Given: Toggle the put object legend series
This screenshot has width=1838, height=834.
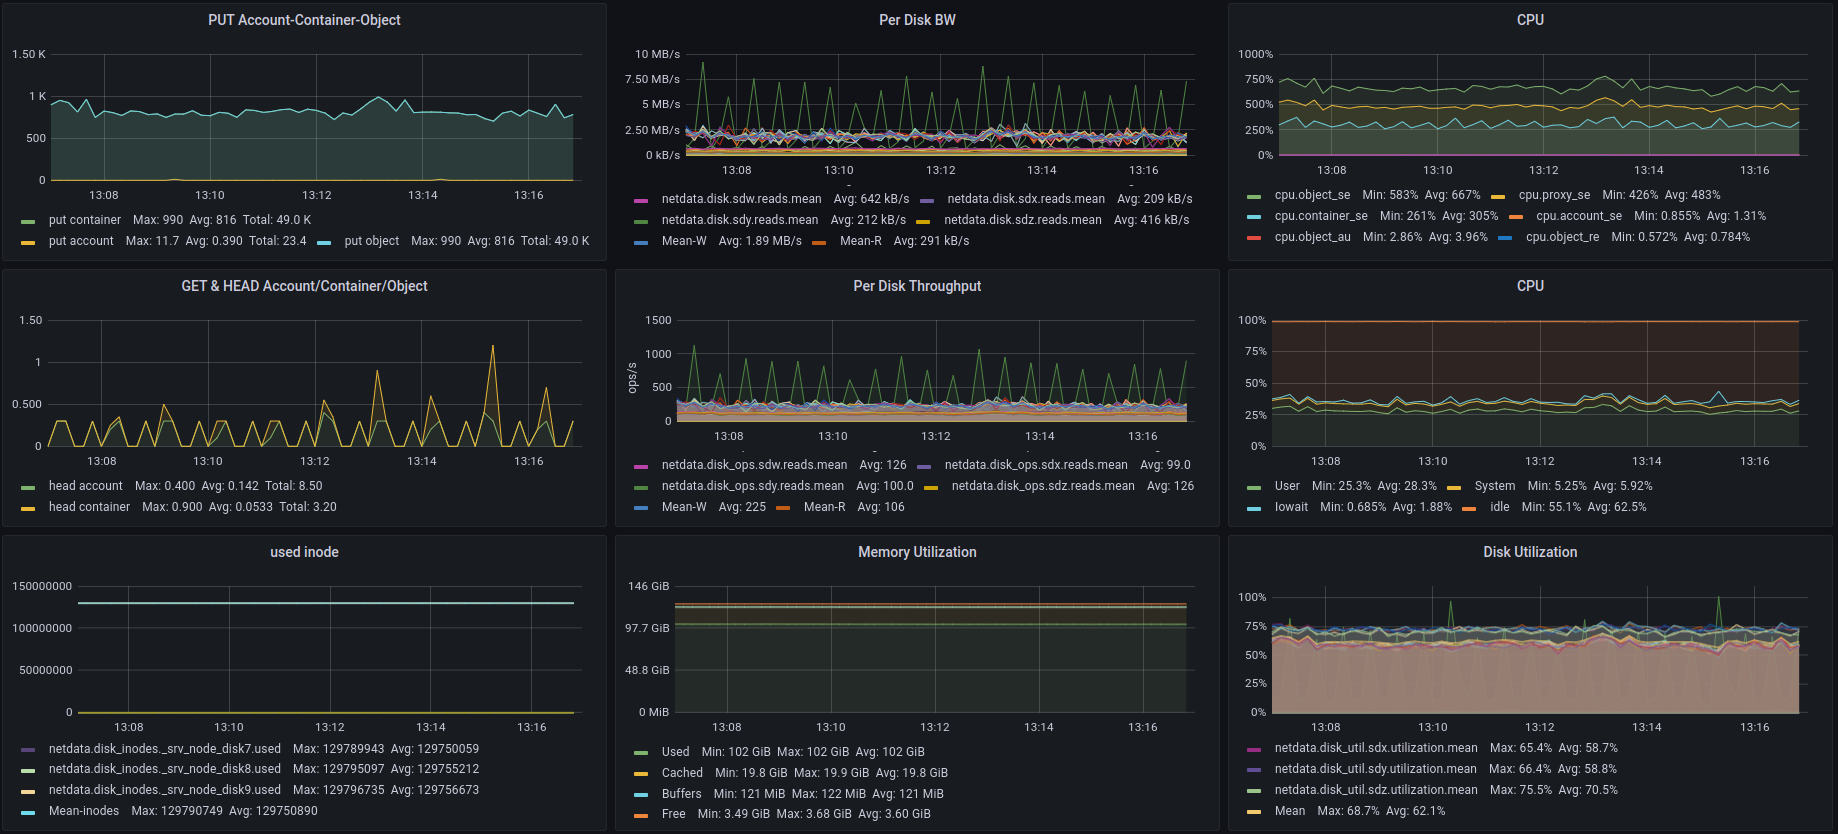Looking at the screenshot, I should pyautogui.click(x=371, y=241).
